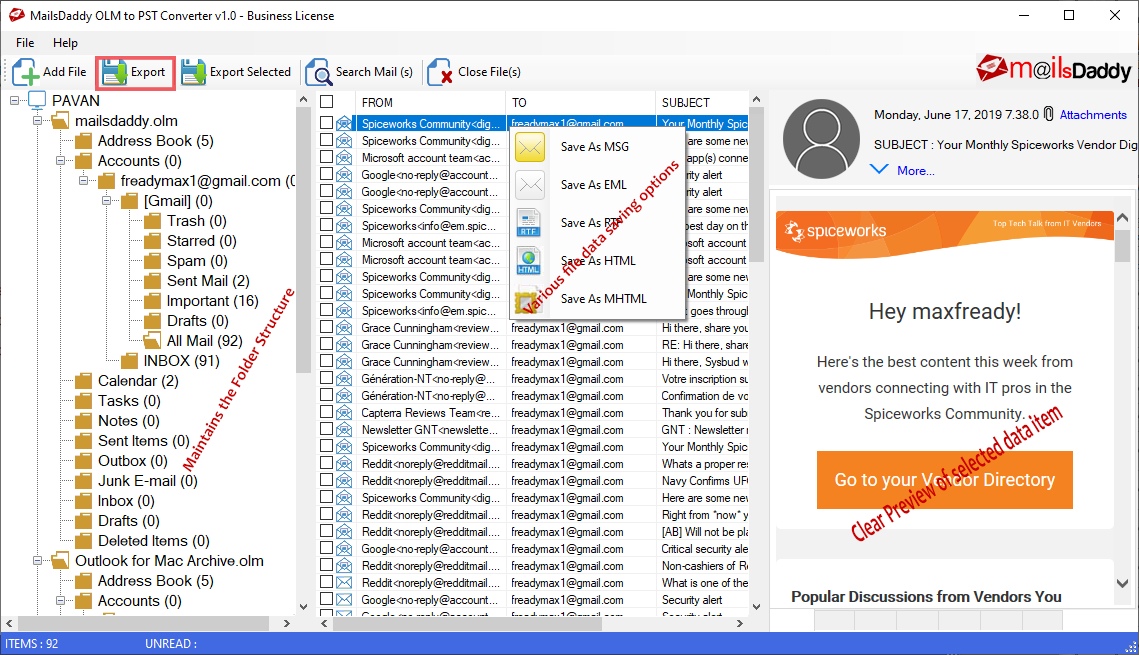
Task: Check the 'Non-cashiers' Reddit email checkbox
Action: tap(327, 565)
